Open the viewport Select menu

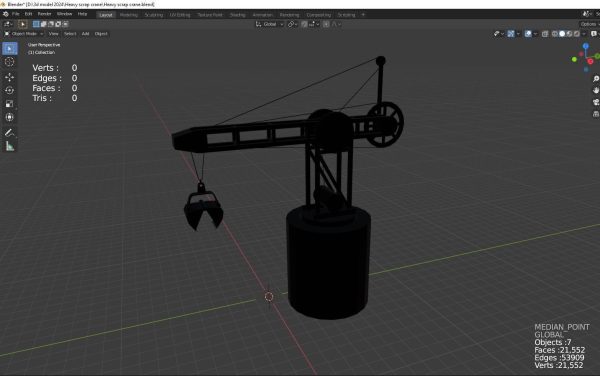(x=70, y=34)
